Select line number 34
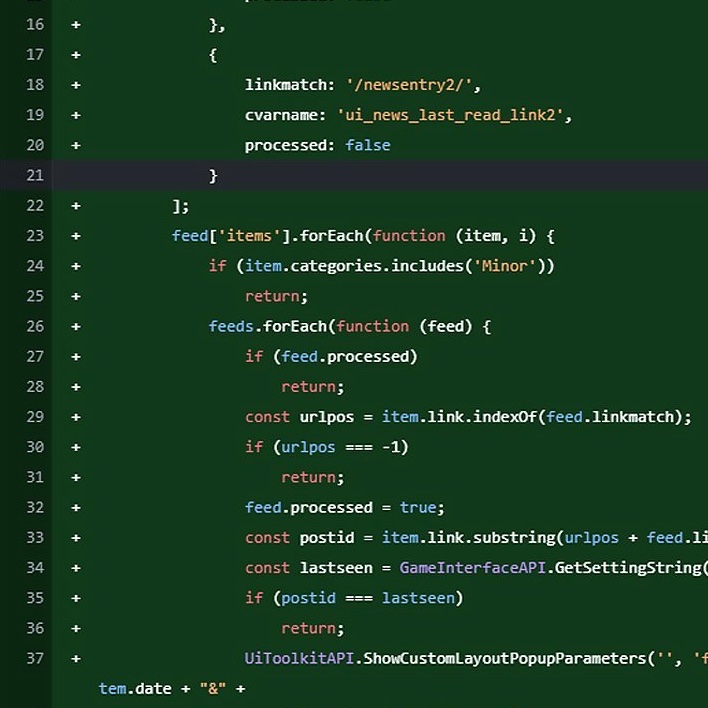 click(x=35, y=568)
